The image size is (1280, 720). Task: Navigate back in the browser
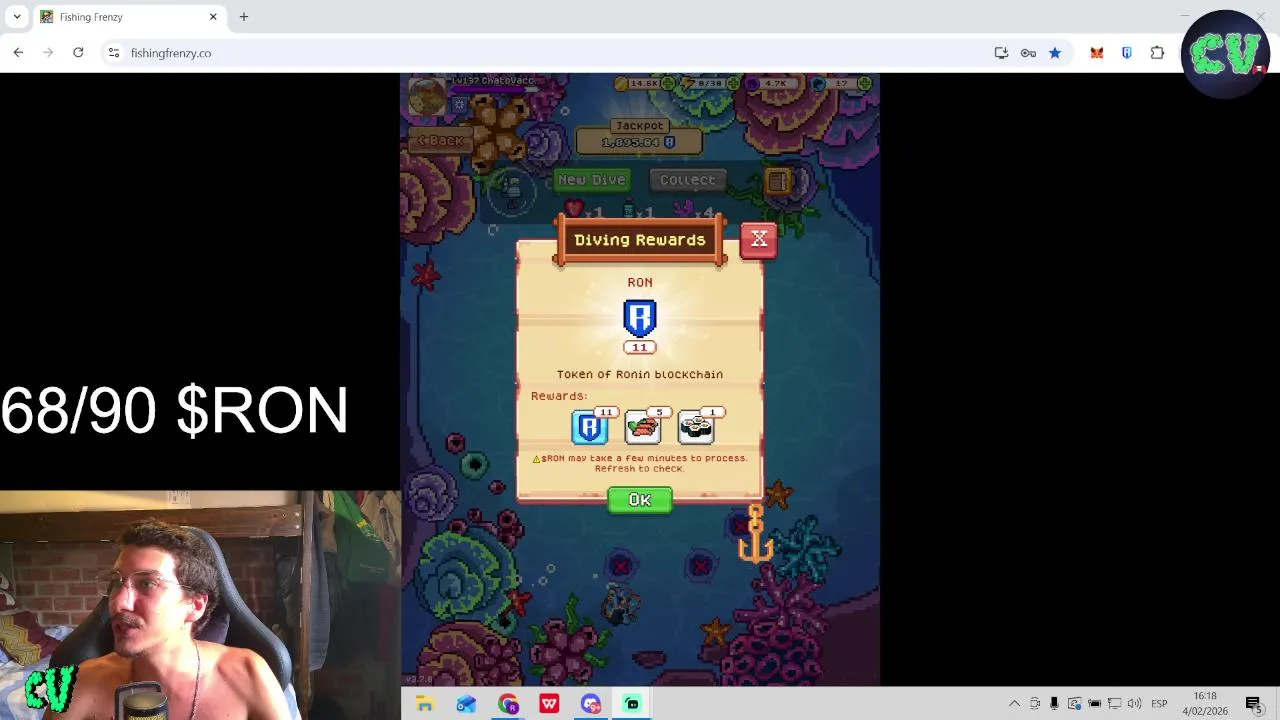[18, 53]
